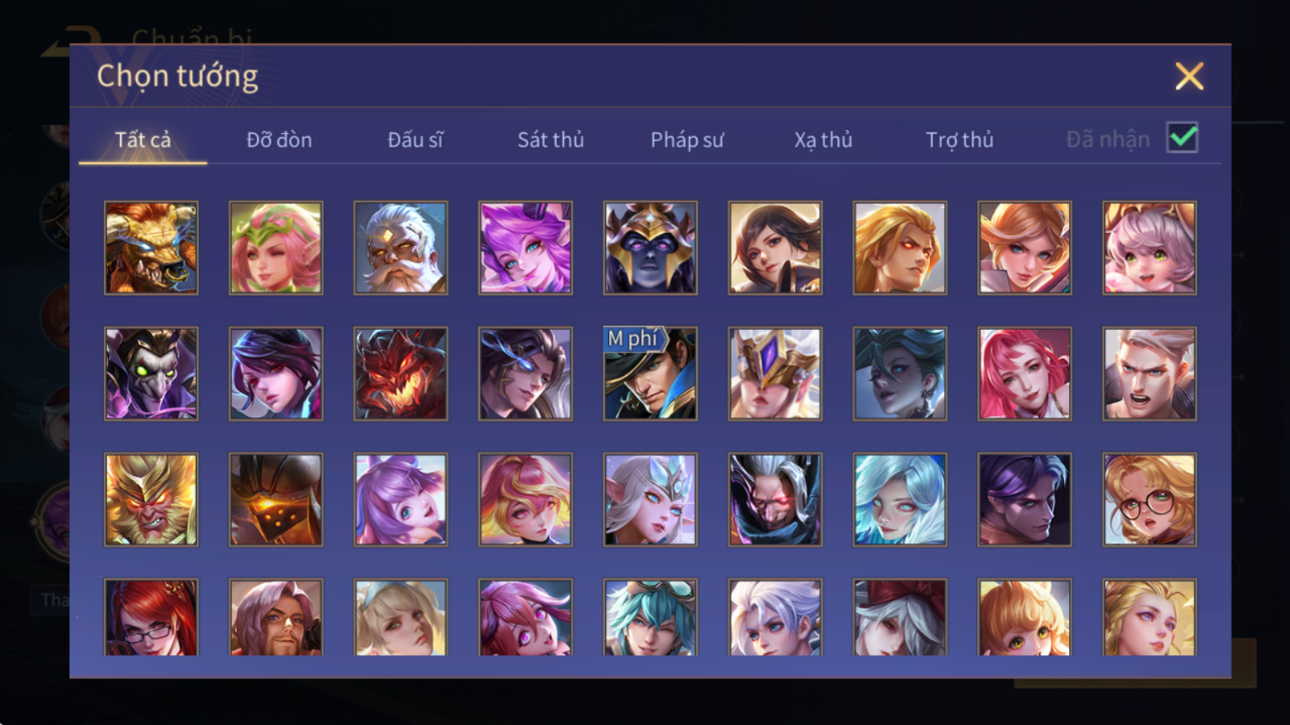The image size is (1290, 725).
Task: Open the 'Sát thủ' tab
Action: 550,140
